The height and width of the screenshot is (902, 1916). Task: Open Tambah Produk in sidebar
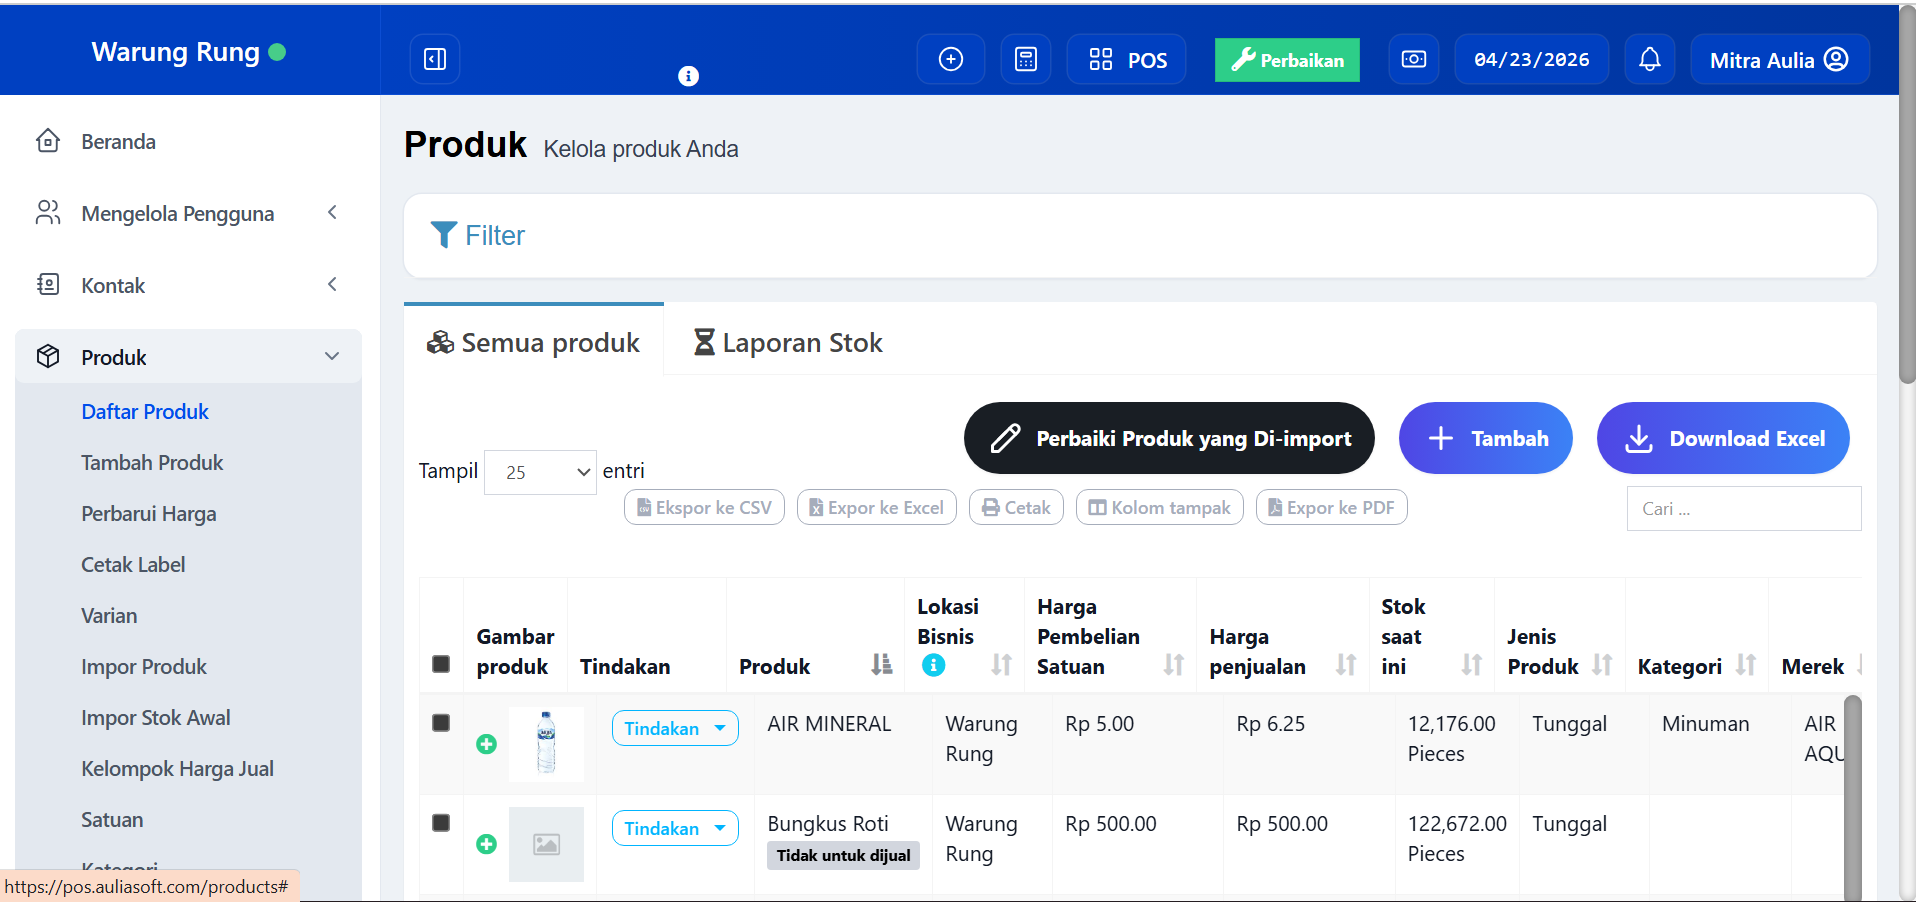[x=152, y=463]
